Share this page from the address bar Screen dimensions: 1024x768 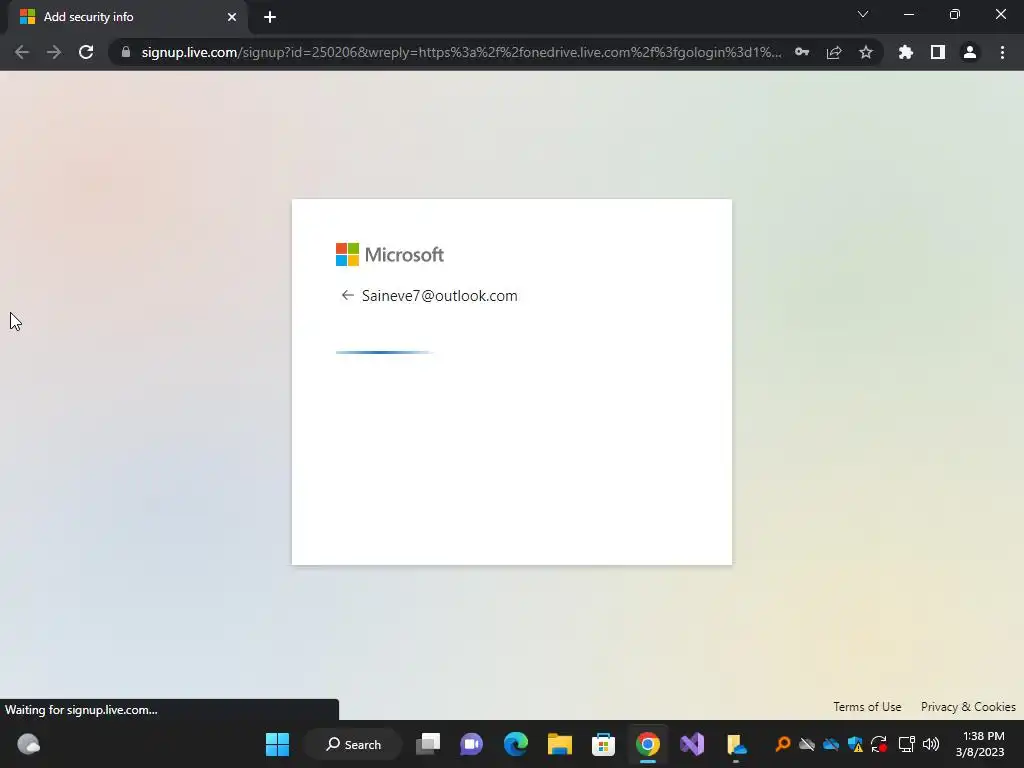pyautogui.click(x=834, y=52)
